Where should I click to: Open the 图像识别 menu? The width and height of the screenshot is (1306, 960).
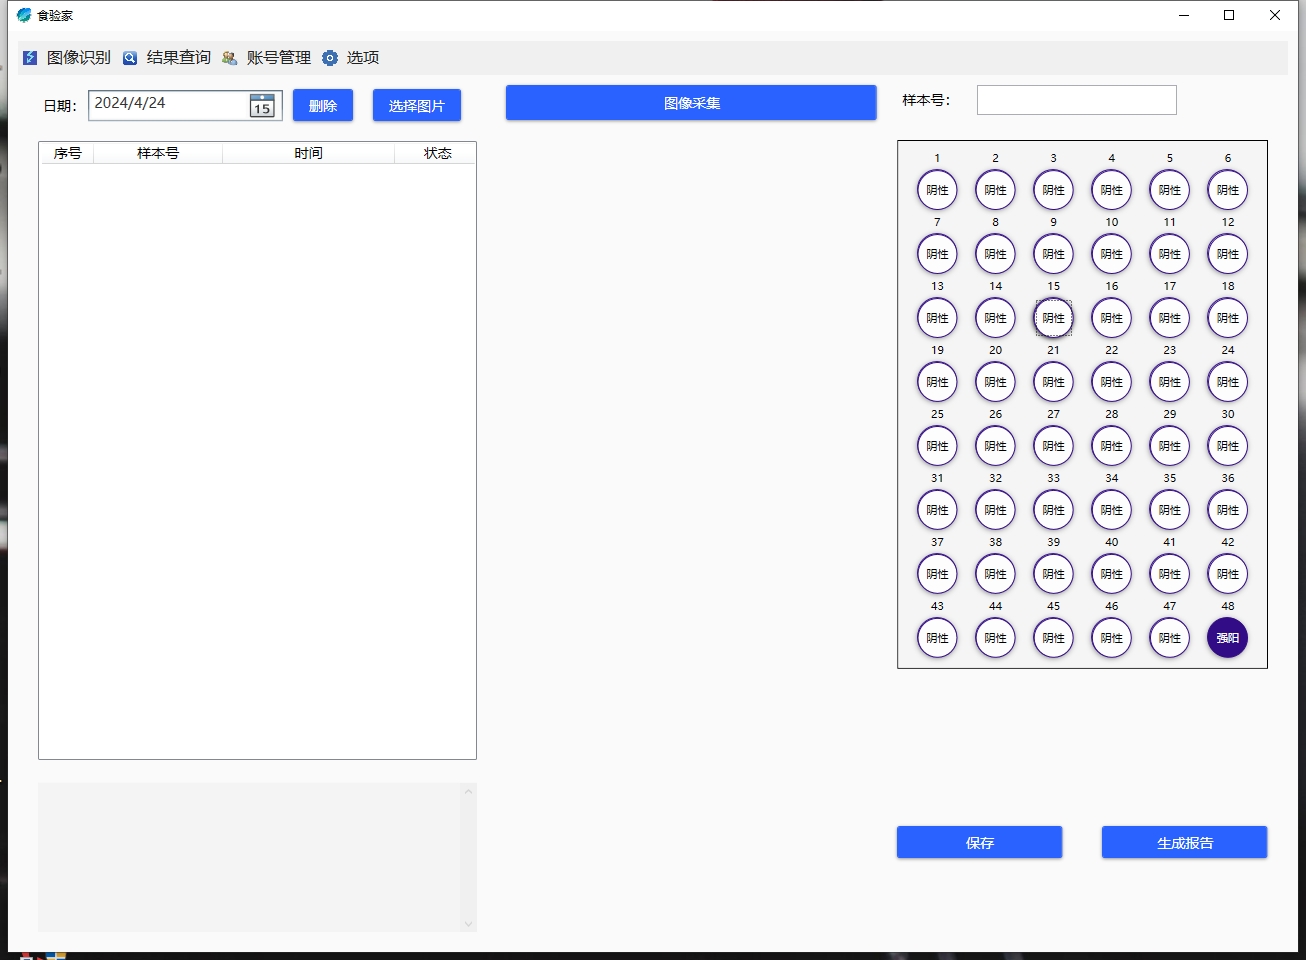78,58
